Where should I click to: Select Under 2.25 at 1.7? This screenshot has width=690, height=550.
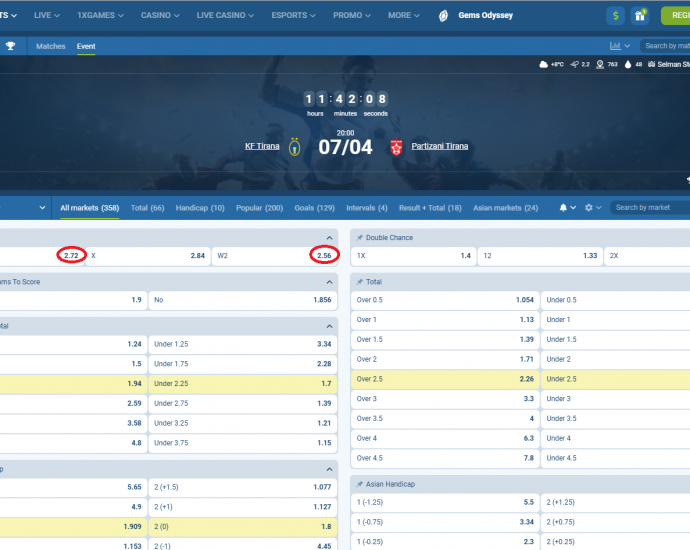243,384
